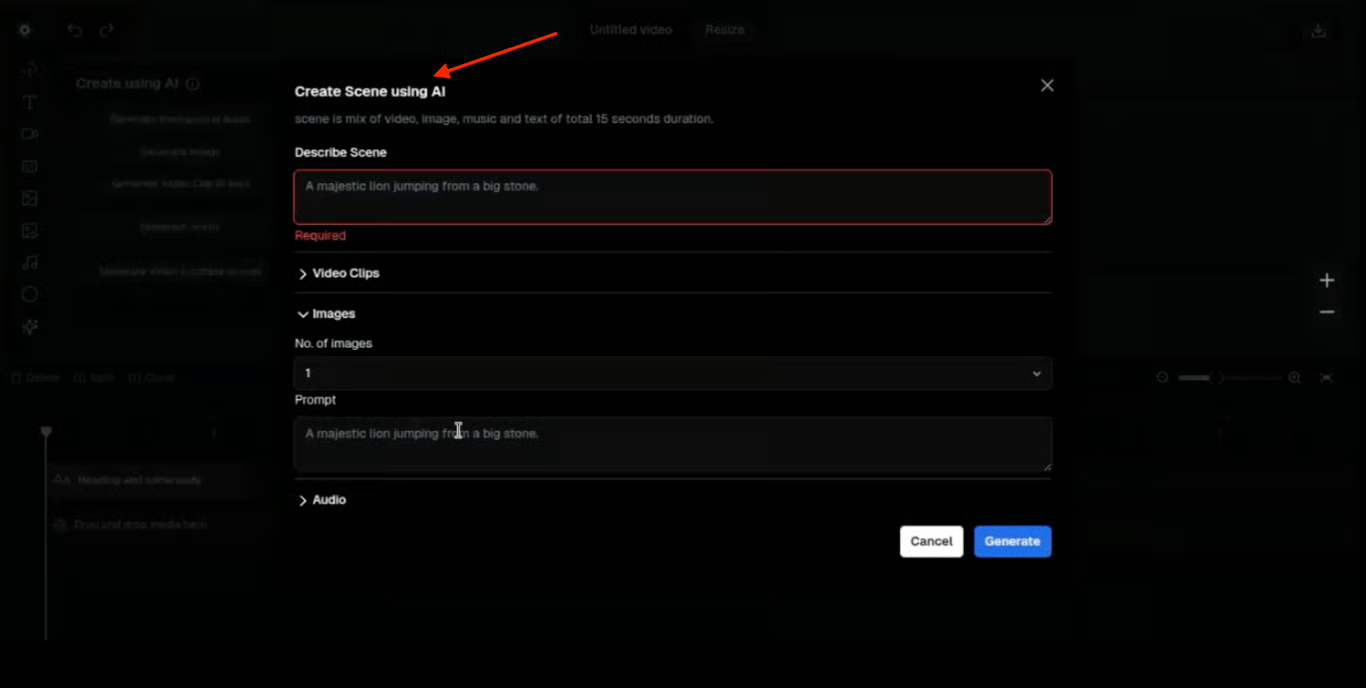Open the AI sparkle tool in sidebar
The height and width of the screenshot is (688, 1366).
30,327
